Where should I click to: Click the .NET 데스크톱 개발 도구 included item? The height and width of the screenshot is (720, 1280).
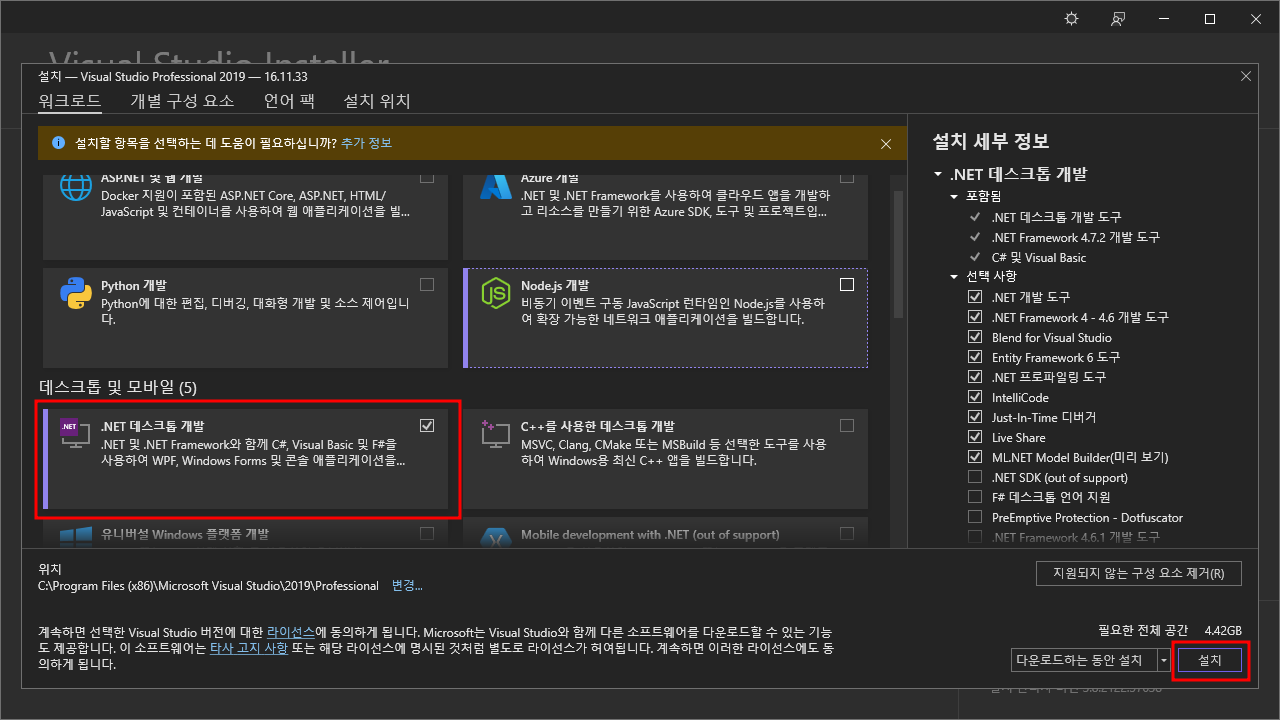point(1057,217)
